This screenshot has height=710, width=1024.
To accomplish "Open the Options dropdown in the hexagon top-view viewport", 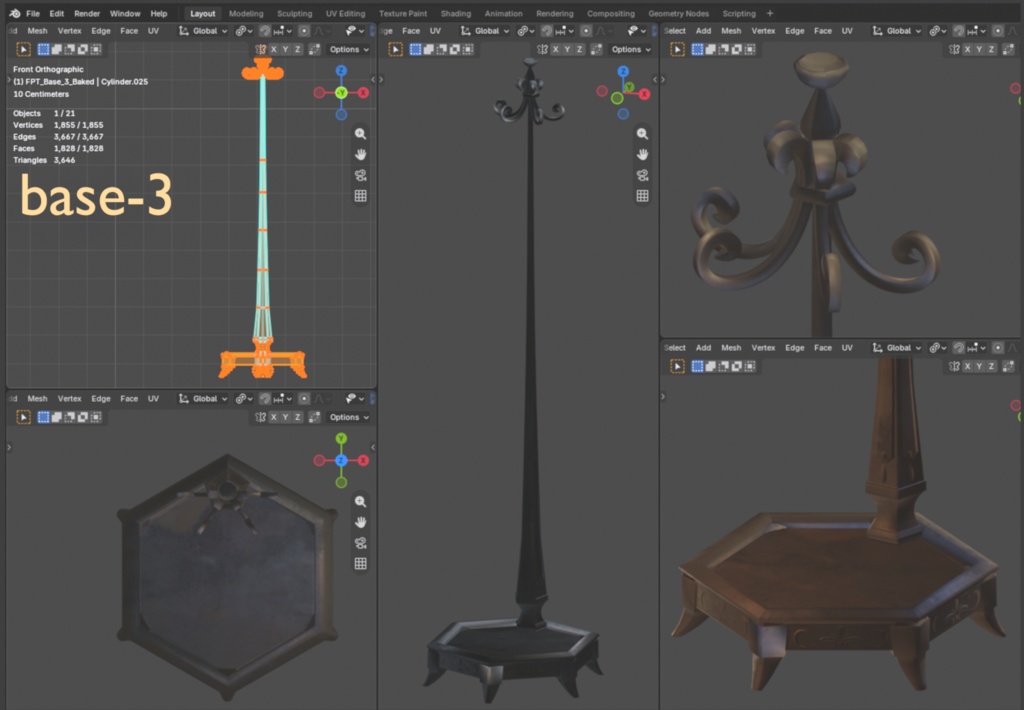I will [x=349, y=417].
